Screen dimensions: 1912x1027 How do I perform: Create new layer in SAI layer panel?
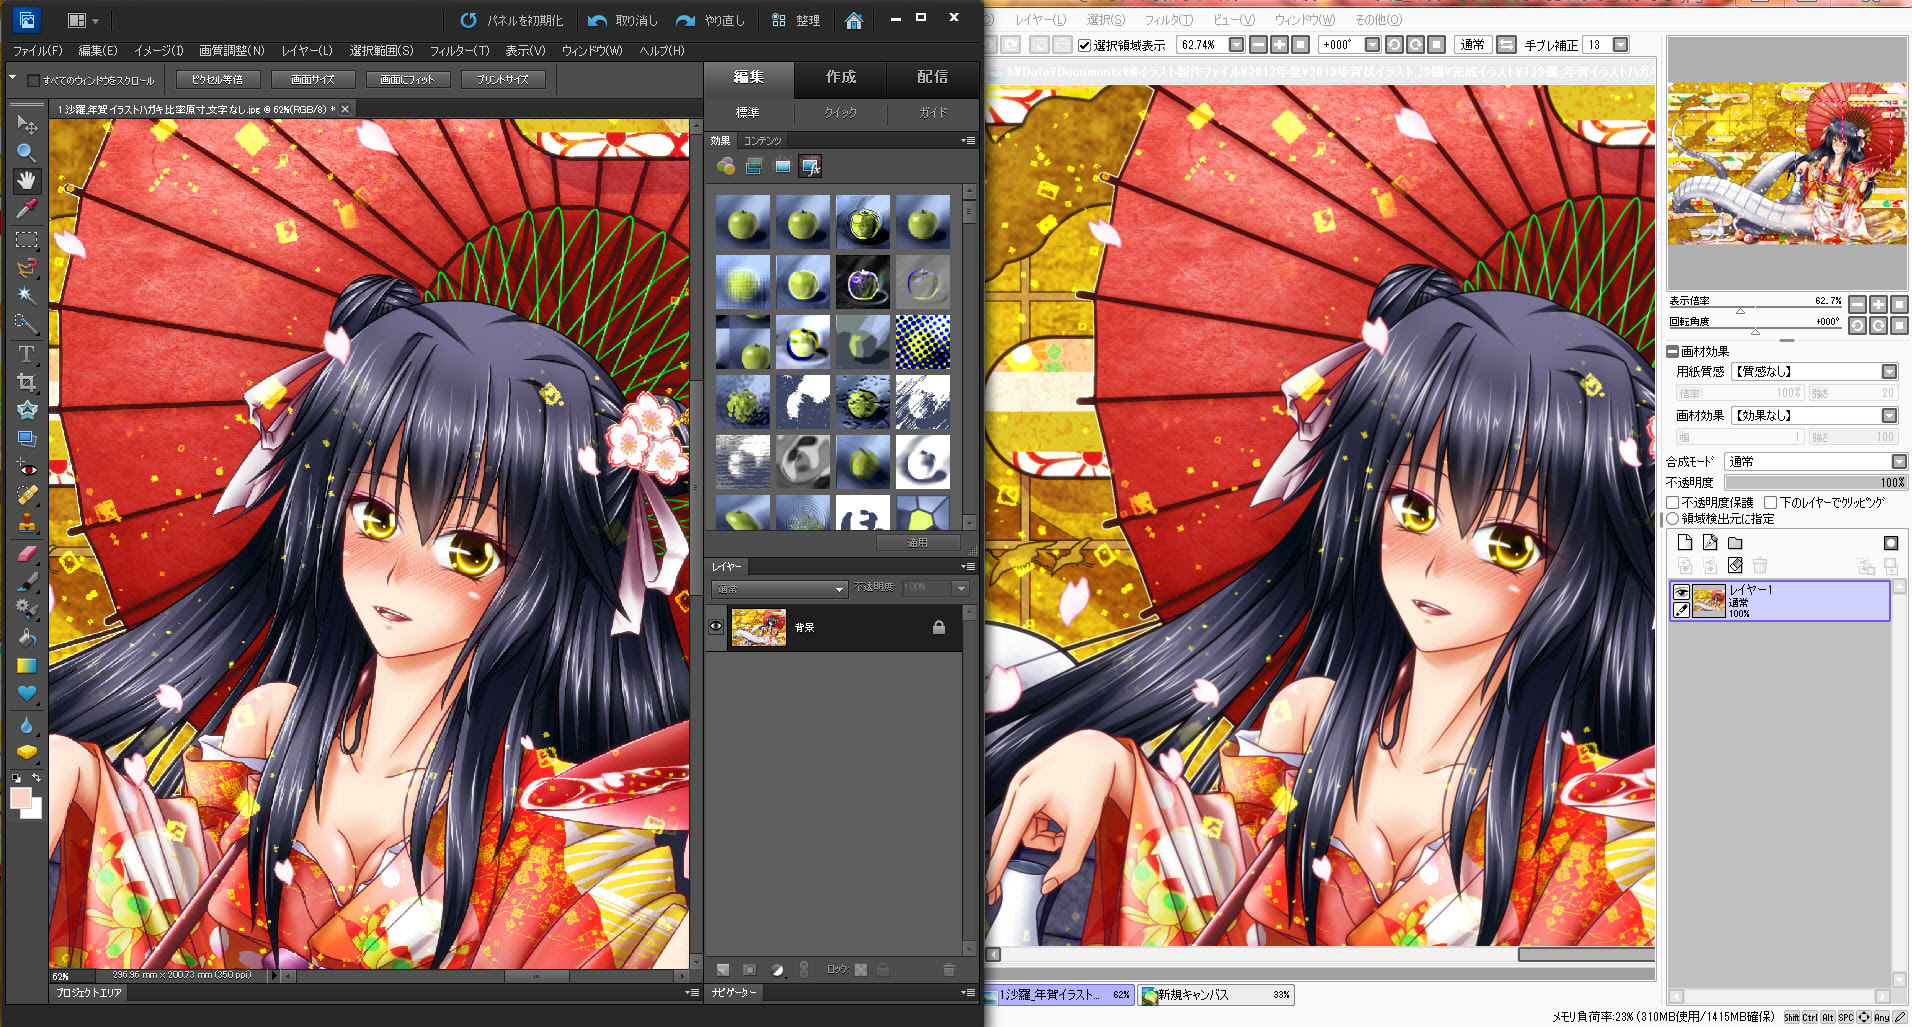(1685, 542)
